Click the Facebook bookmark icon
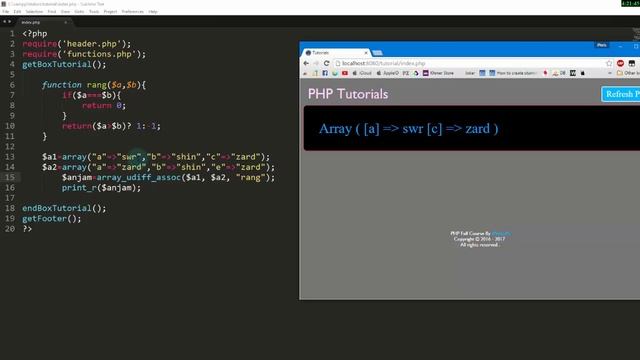 325,73
